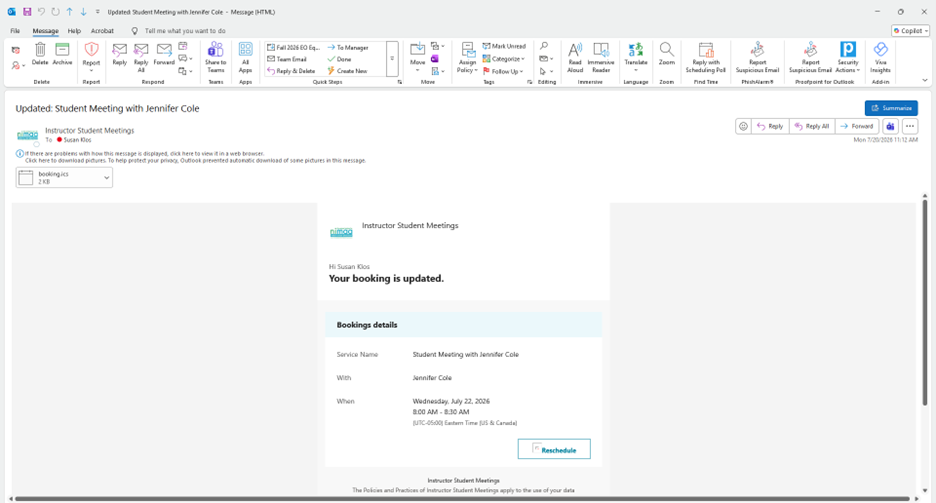The image size is (936, 503).
Task: Open the Teams icon beside Forward
Action: point(890,126)
